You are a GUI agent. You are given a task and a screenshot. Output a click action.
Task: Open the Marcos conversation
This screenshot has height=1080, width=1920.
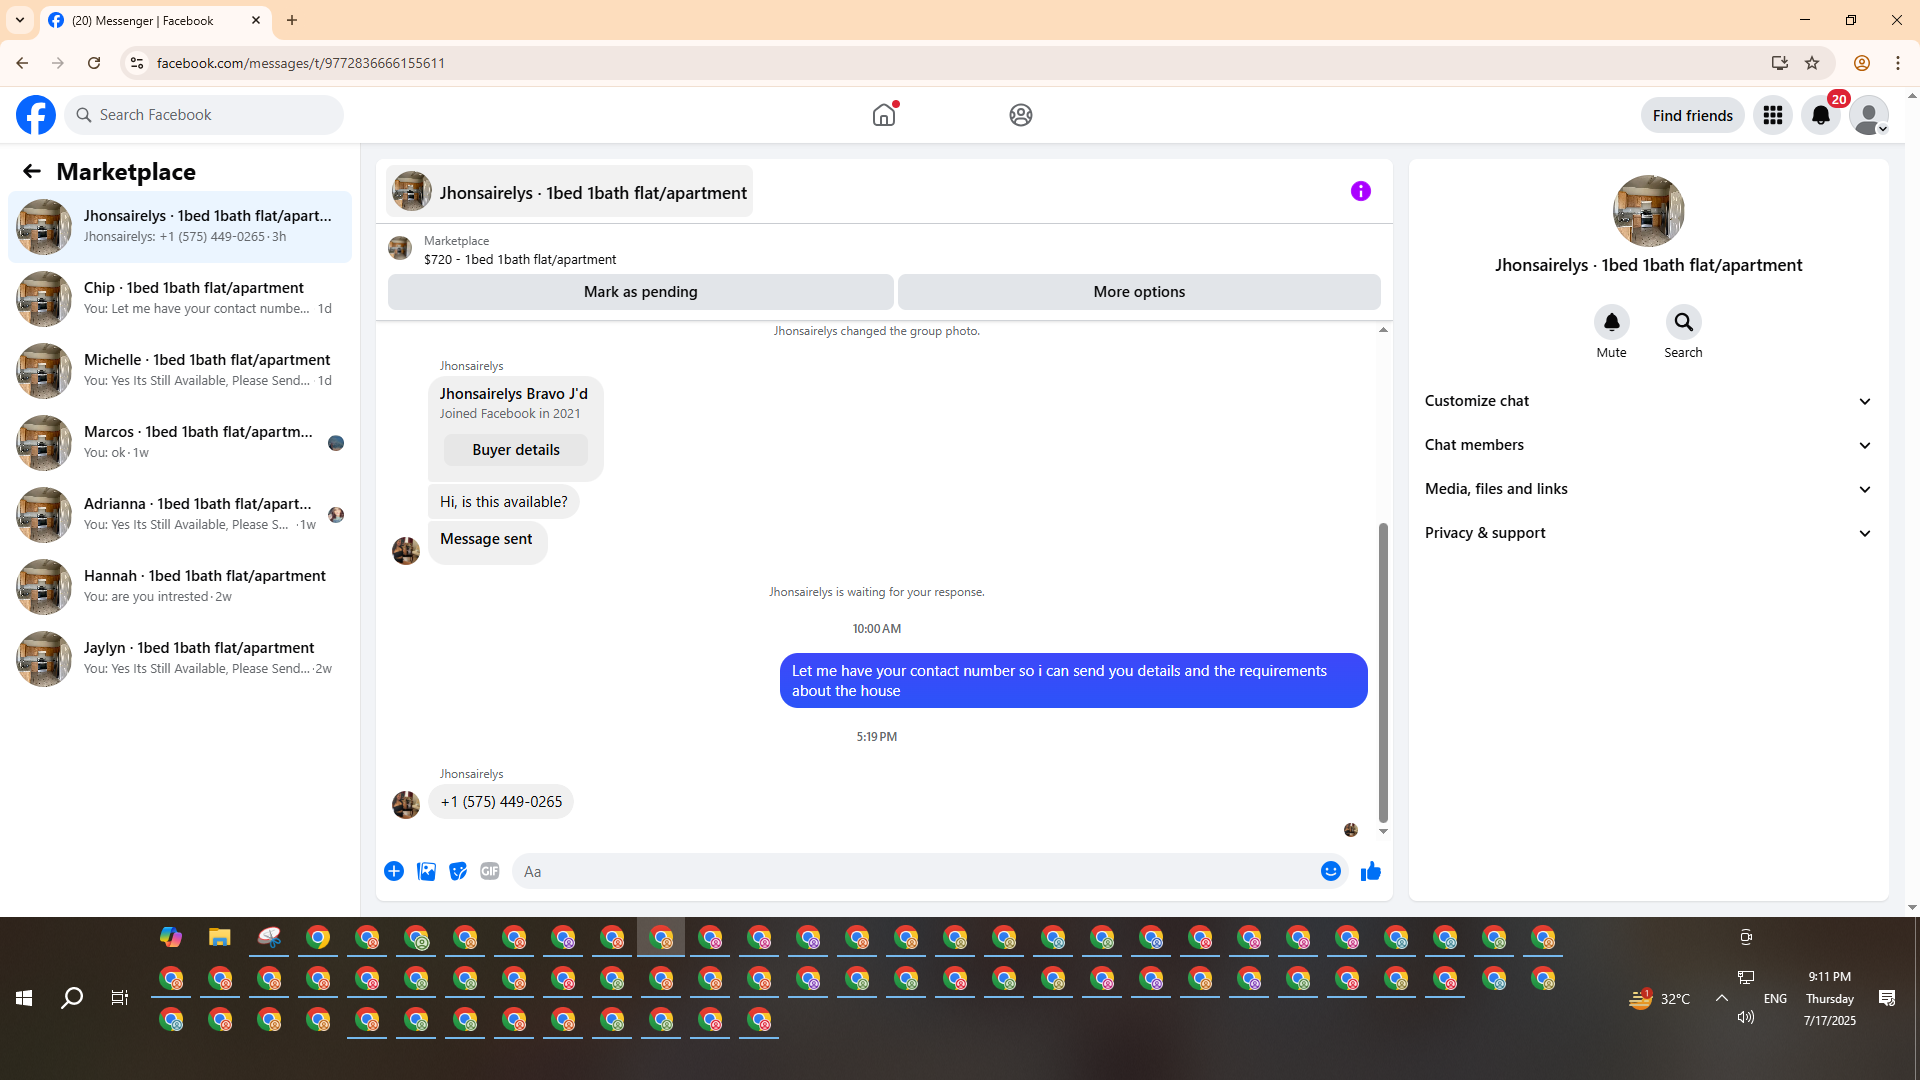click(x=180, y=443)
